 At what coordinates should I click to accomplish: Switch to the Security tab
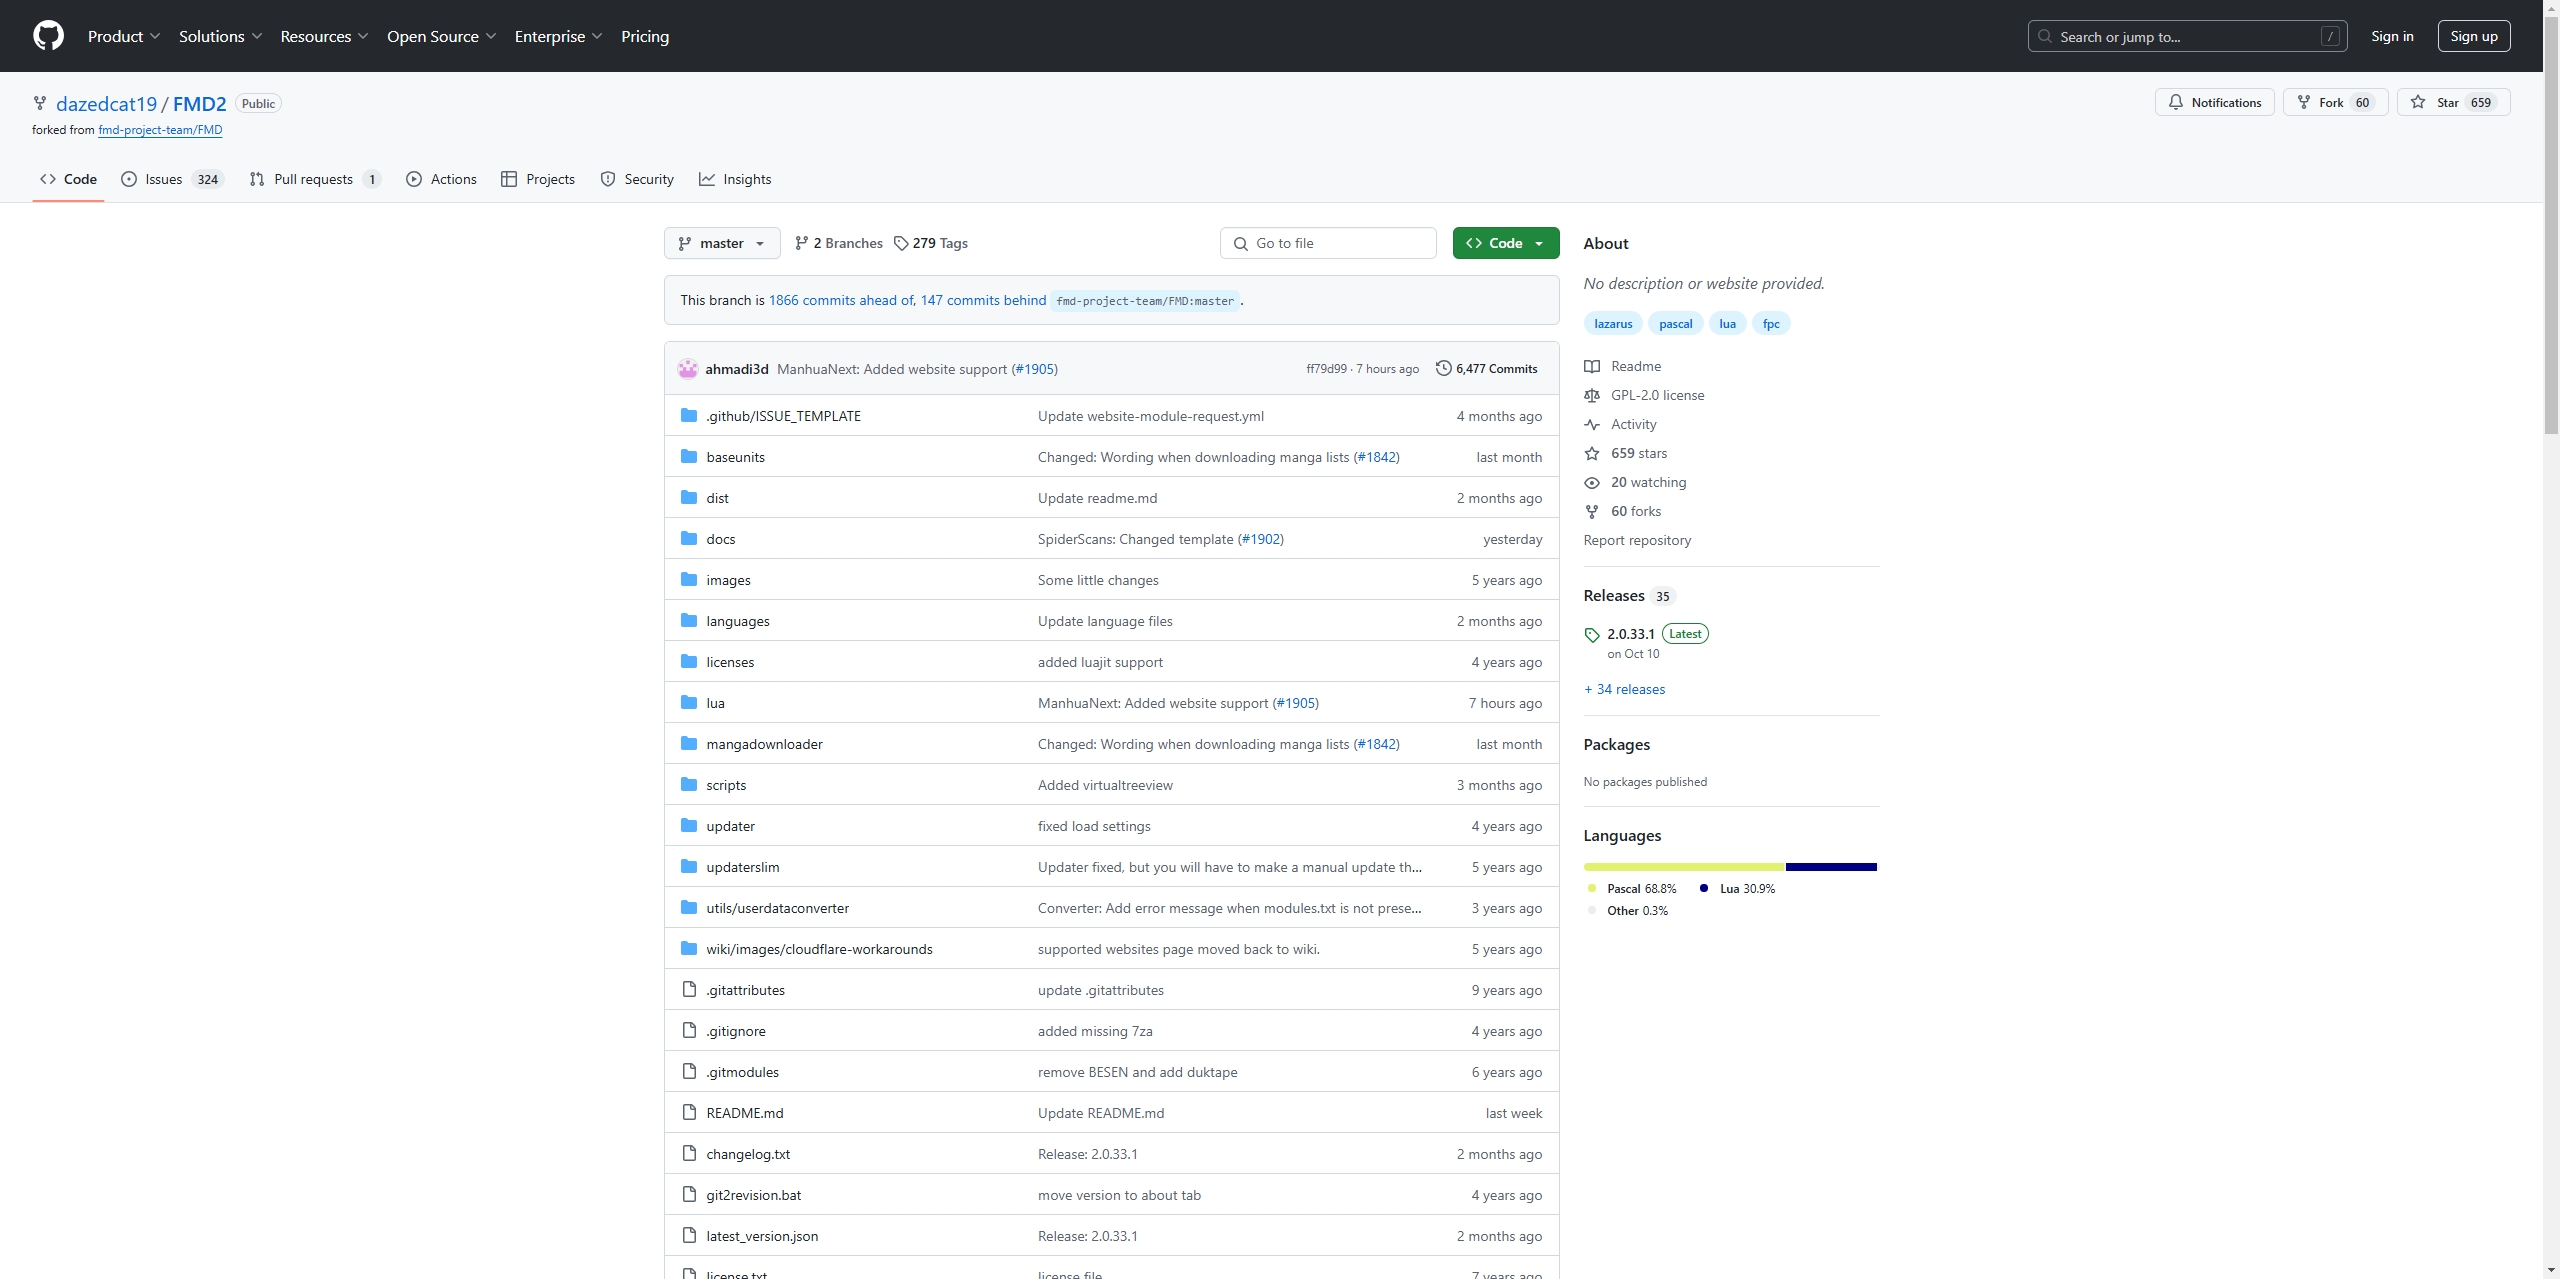pyautogui.click(x=637, y=179)
